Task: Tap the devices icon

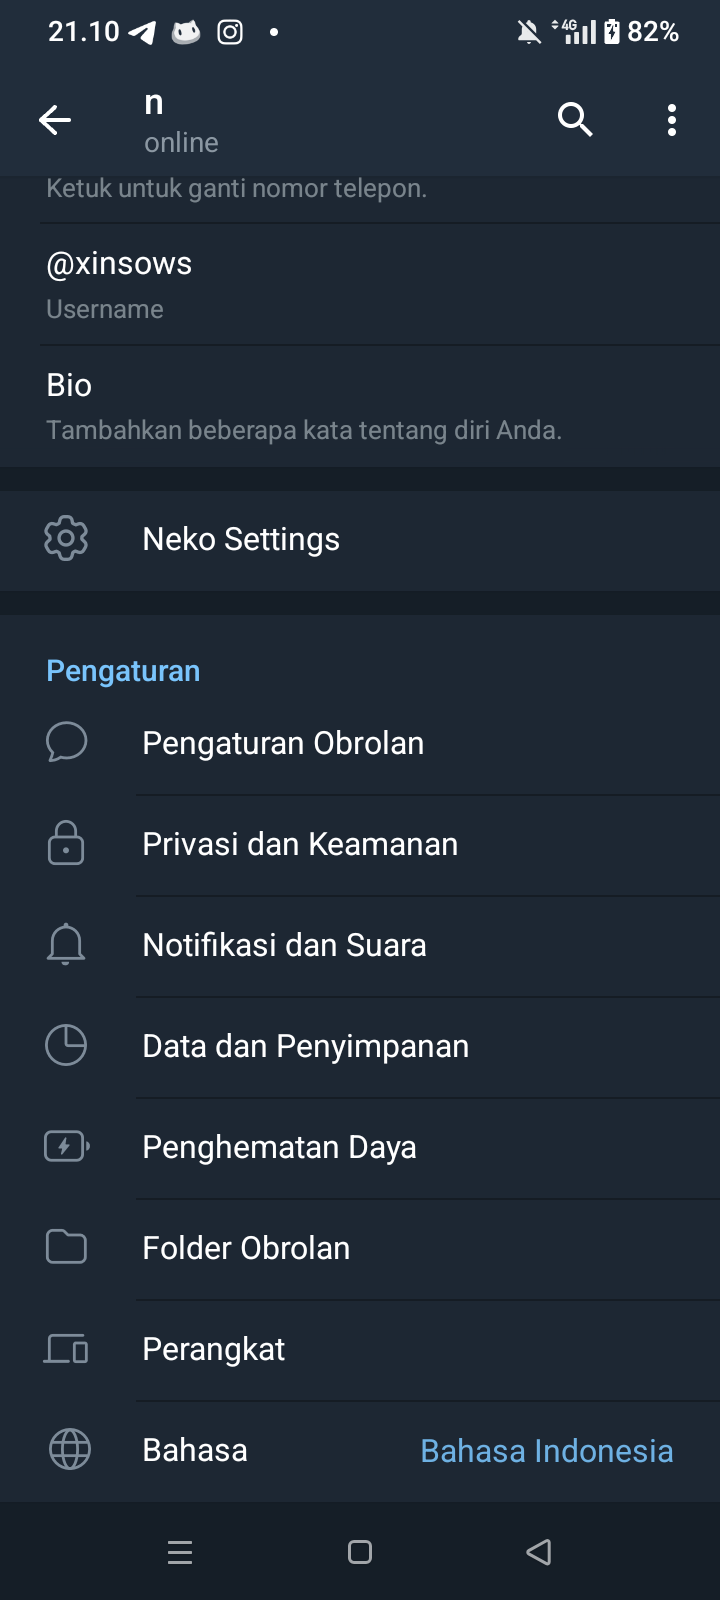Action: tap(66, 1349)
